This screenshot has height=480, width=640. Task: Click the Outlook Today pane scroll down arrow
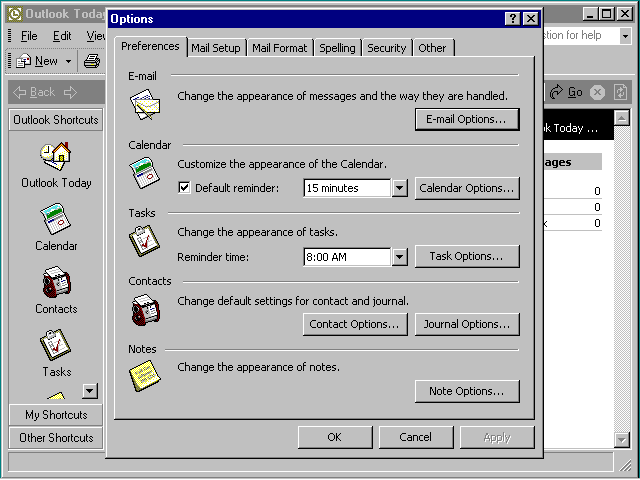point(622,440)
